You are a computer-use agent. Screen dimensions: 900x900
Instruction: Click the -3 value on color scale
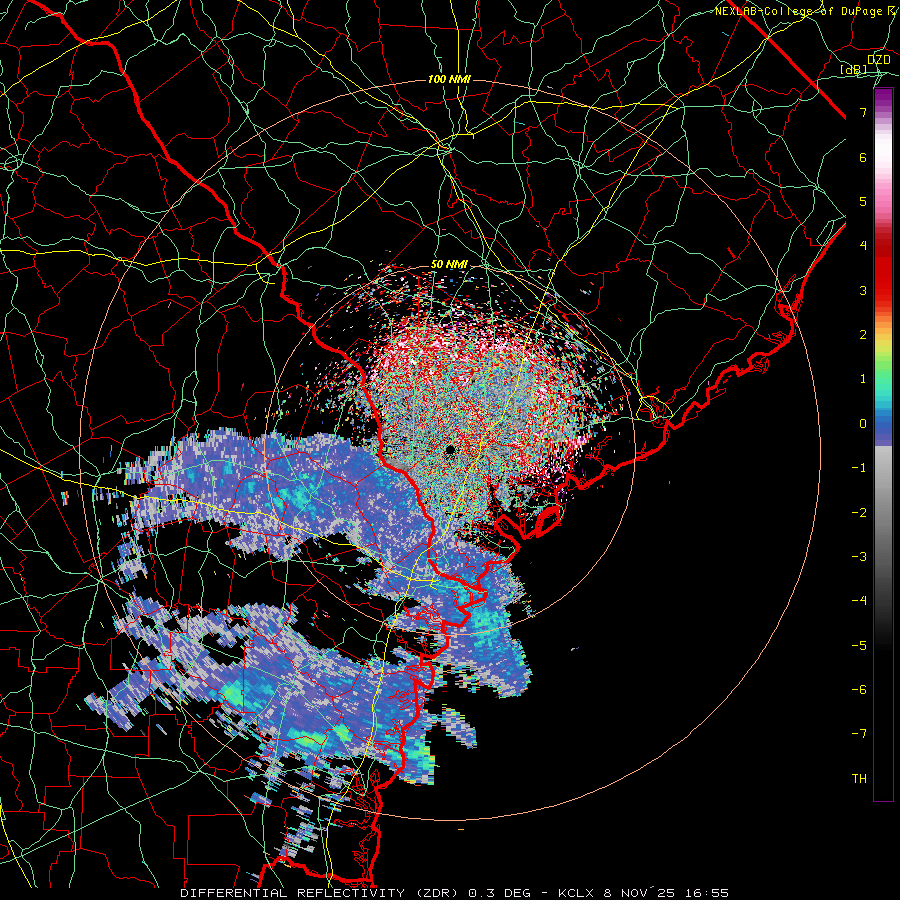[x=859, y=557]
